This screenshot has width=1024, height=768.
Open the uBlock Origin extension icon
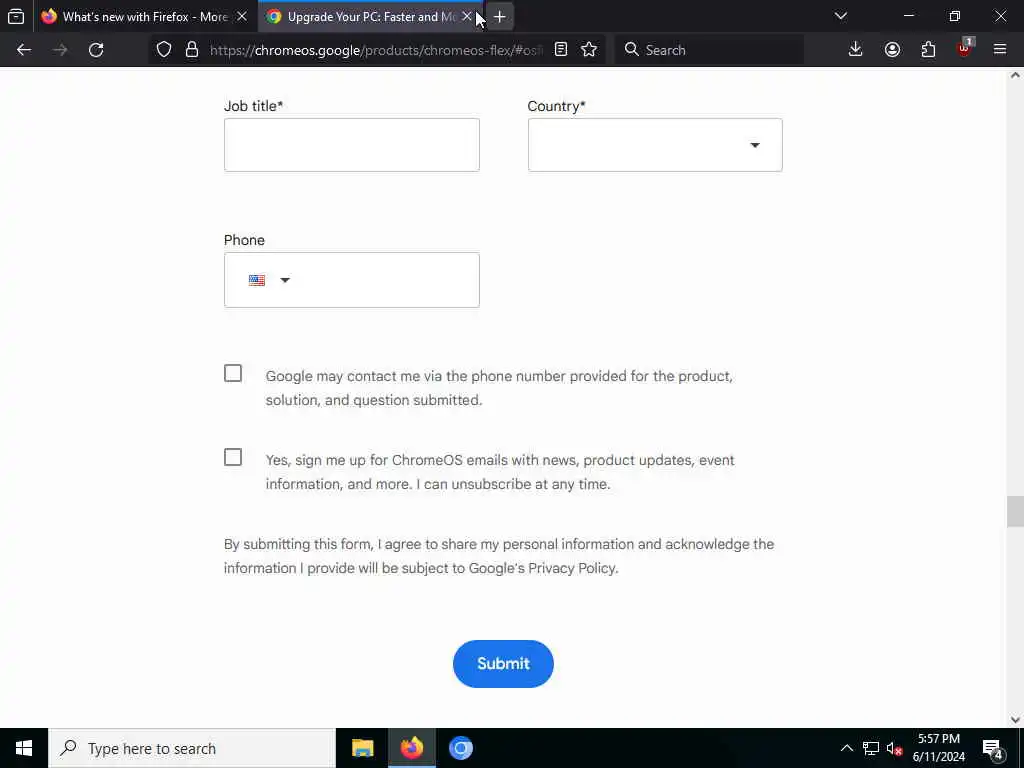pyautogui.click(x=965, y=48)
